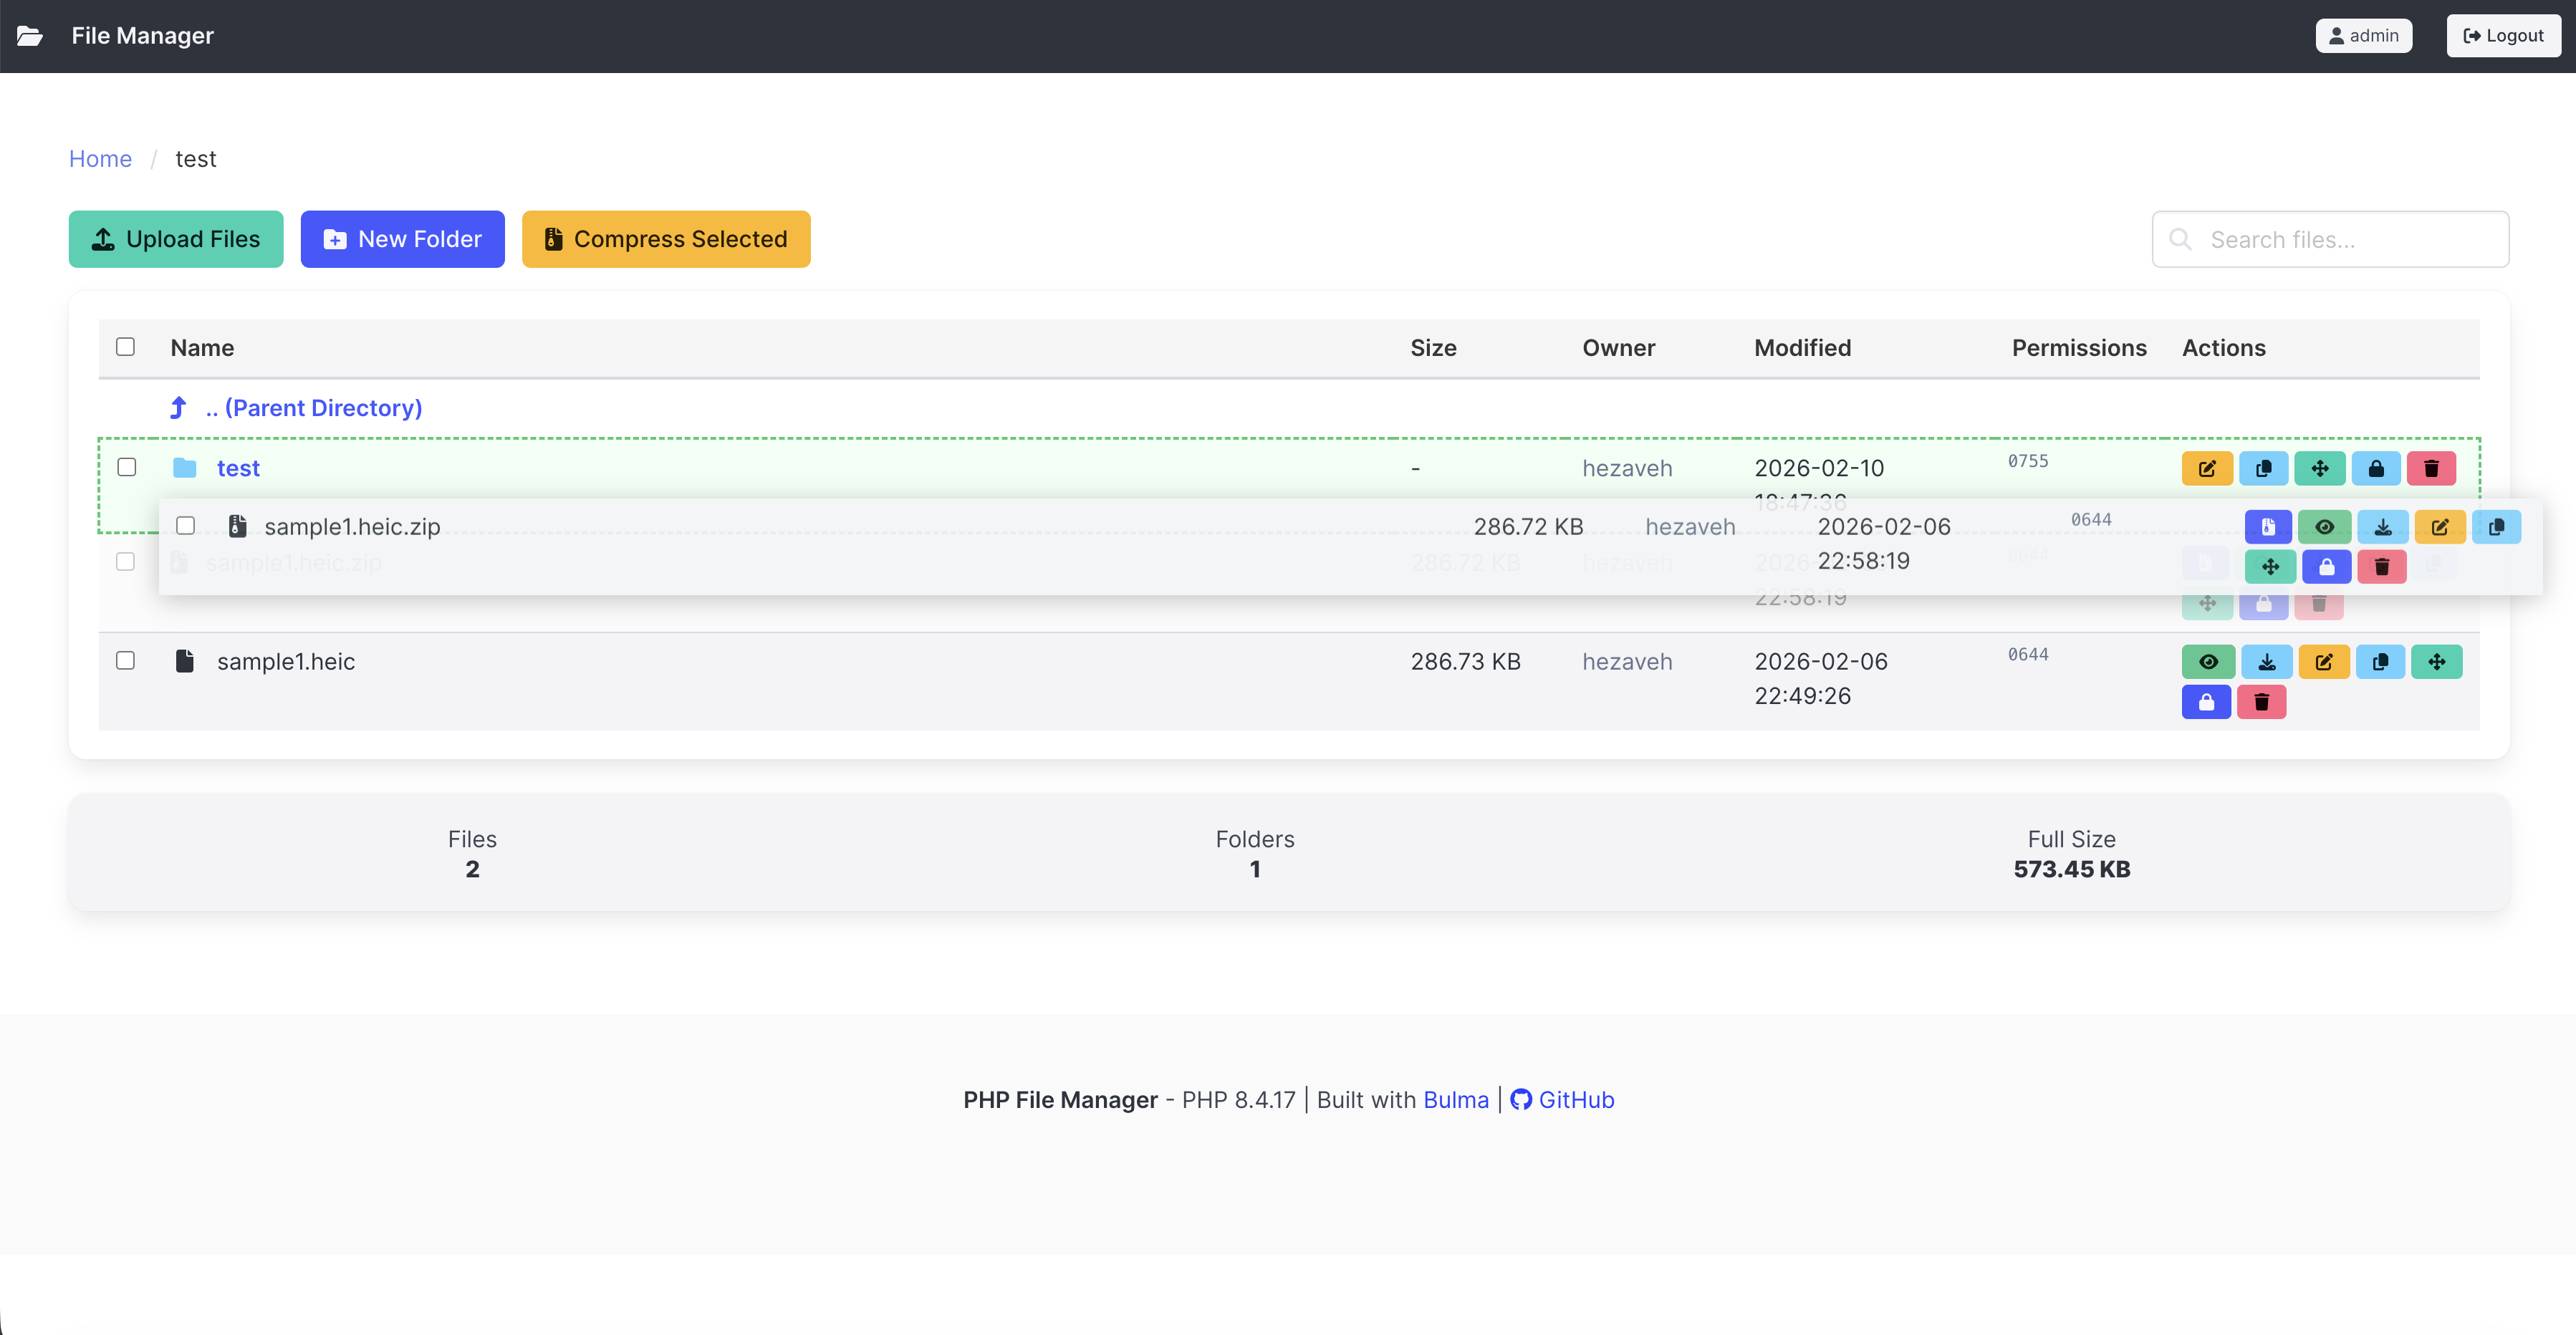The image size is (2576, 1335).
Task: Click the permissions lock icon for test folder
Action: [2375, 468]
